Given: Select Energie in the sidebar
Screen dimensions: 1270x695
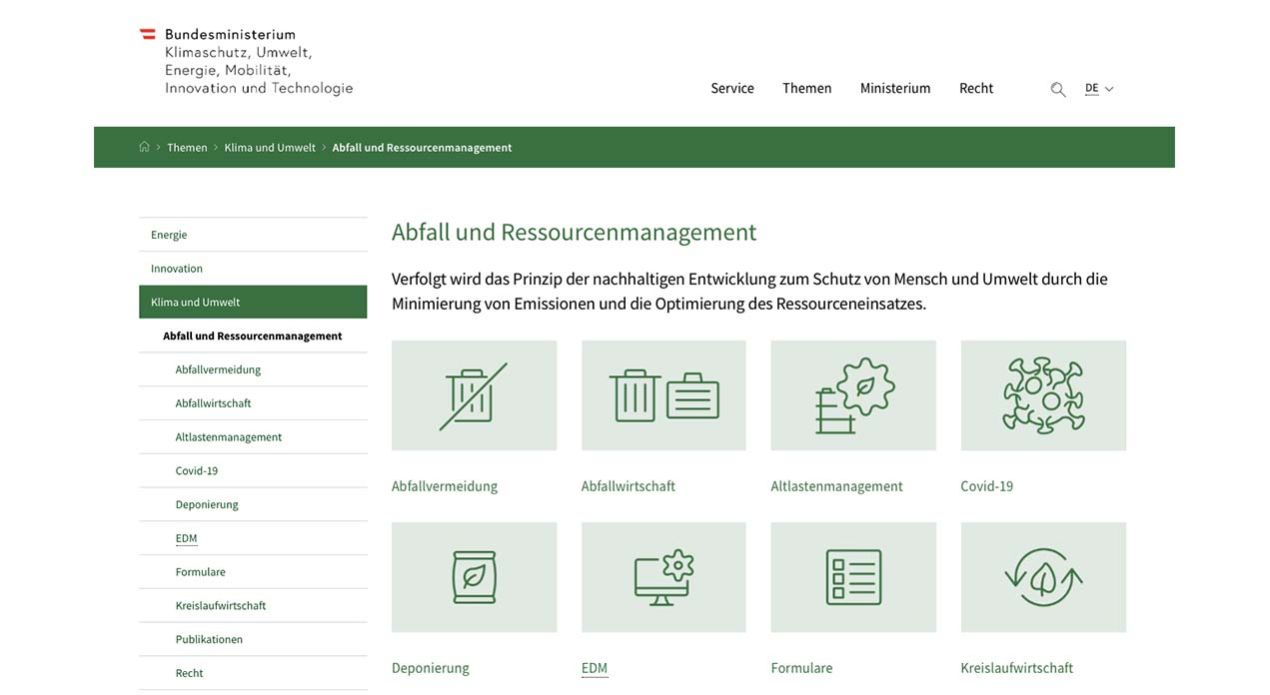Looking at the screenshot, I should point(253,235).
